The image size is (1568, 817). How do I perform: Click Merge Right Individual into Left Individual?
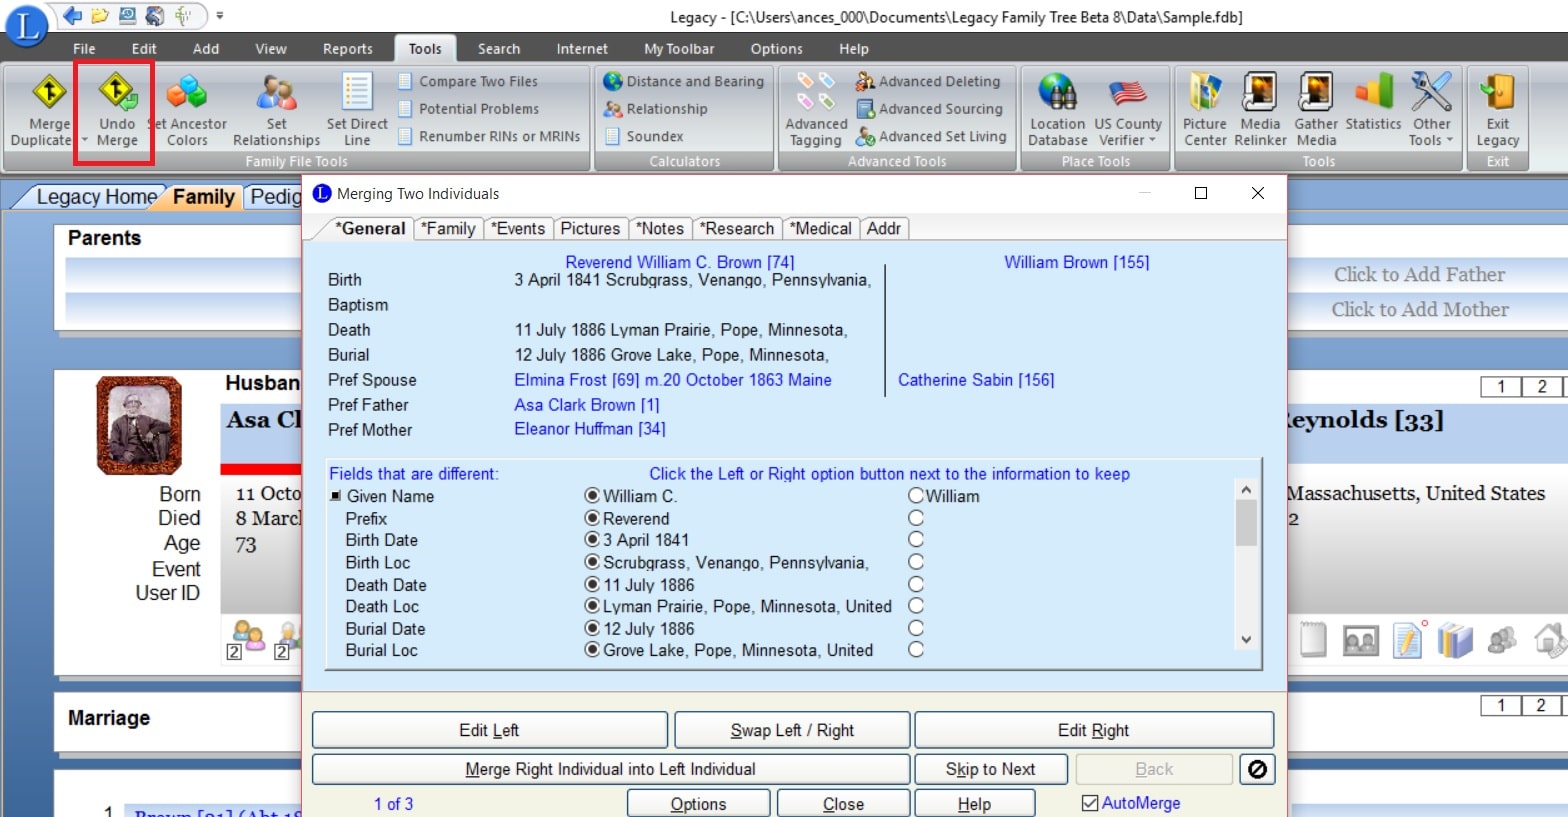click(610, 769)
